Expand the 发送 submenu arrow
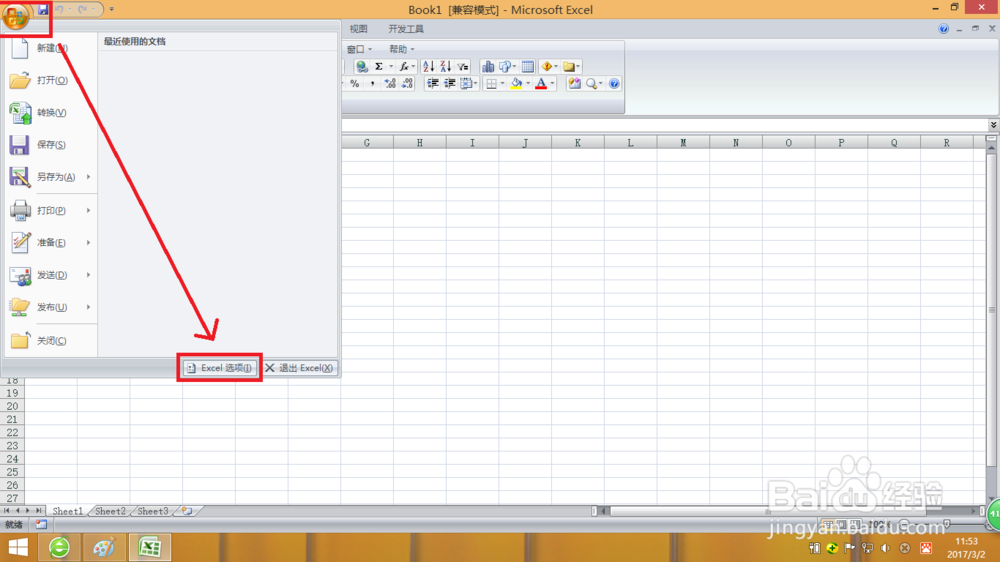This screenshot has width=1000, height=562. [x=89, y=275]
